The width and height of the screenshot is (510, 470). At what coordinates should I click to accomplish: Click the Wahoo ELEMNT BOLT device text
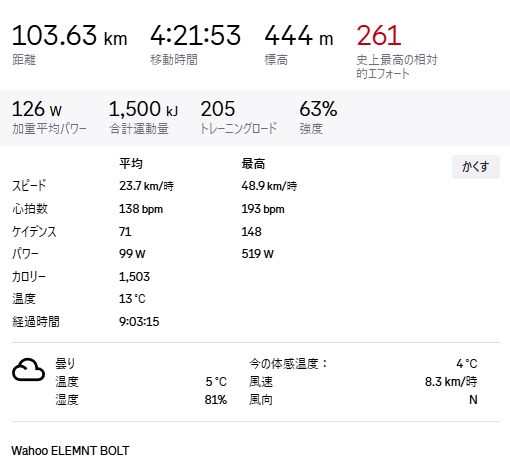coord(70,451)
